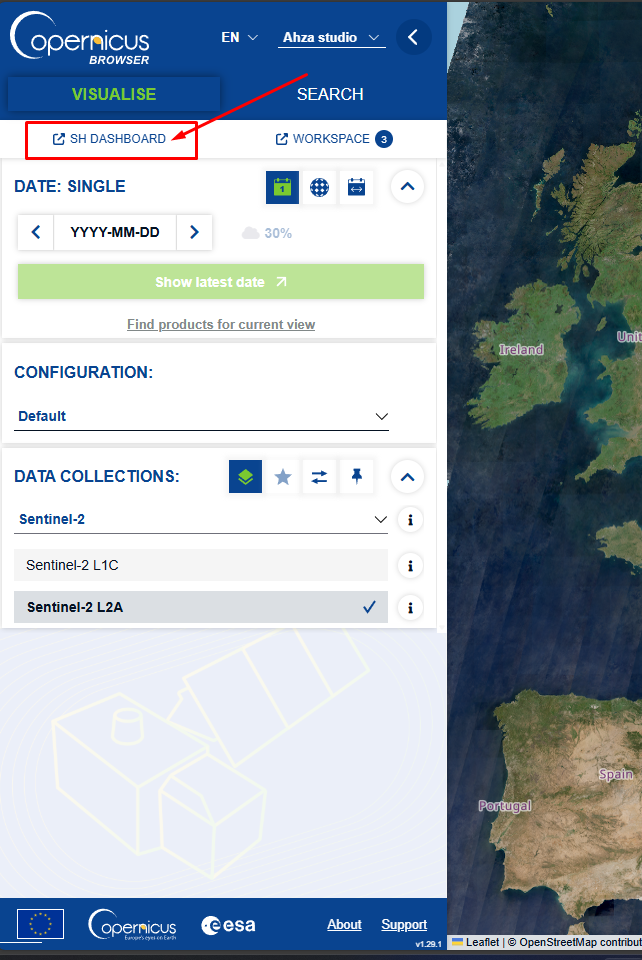This screenshot has height=960, width=642.
Task: Click the Copernicus Browser logo in the header
Action: 80,39
